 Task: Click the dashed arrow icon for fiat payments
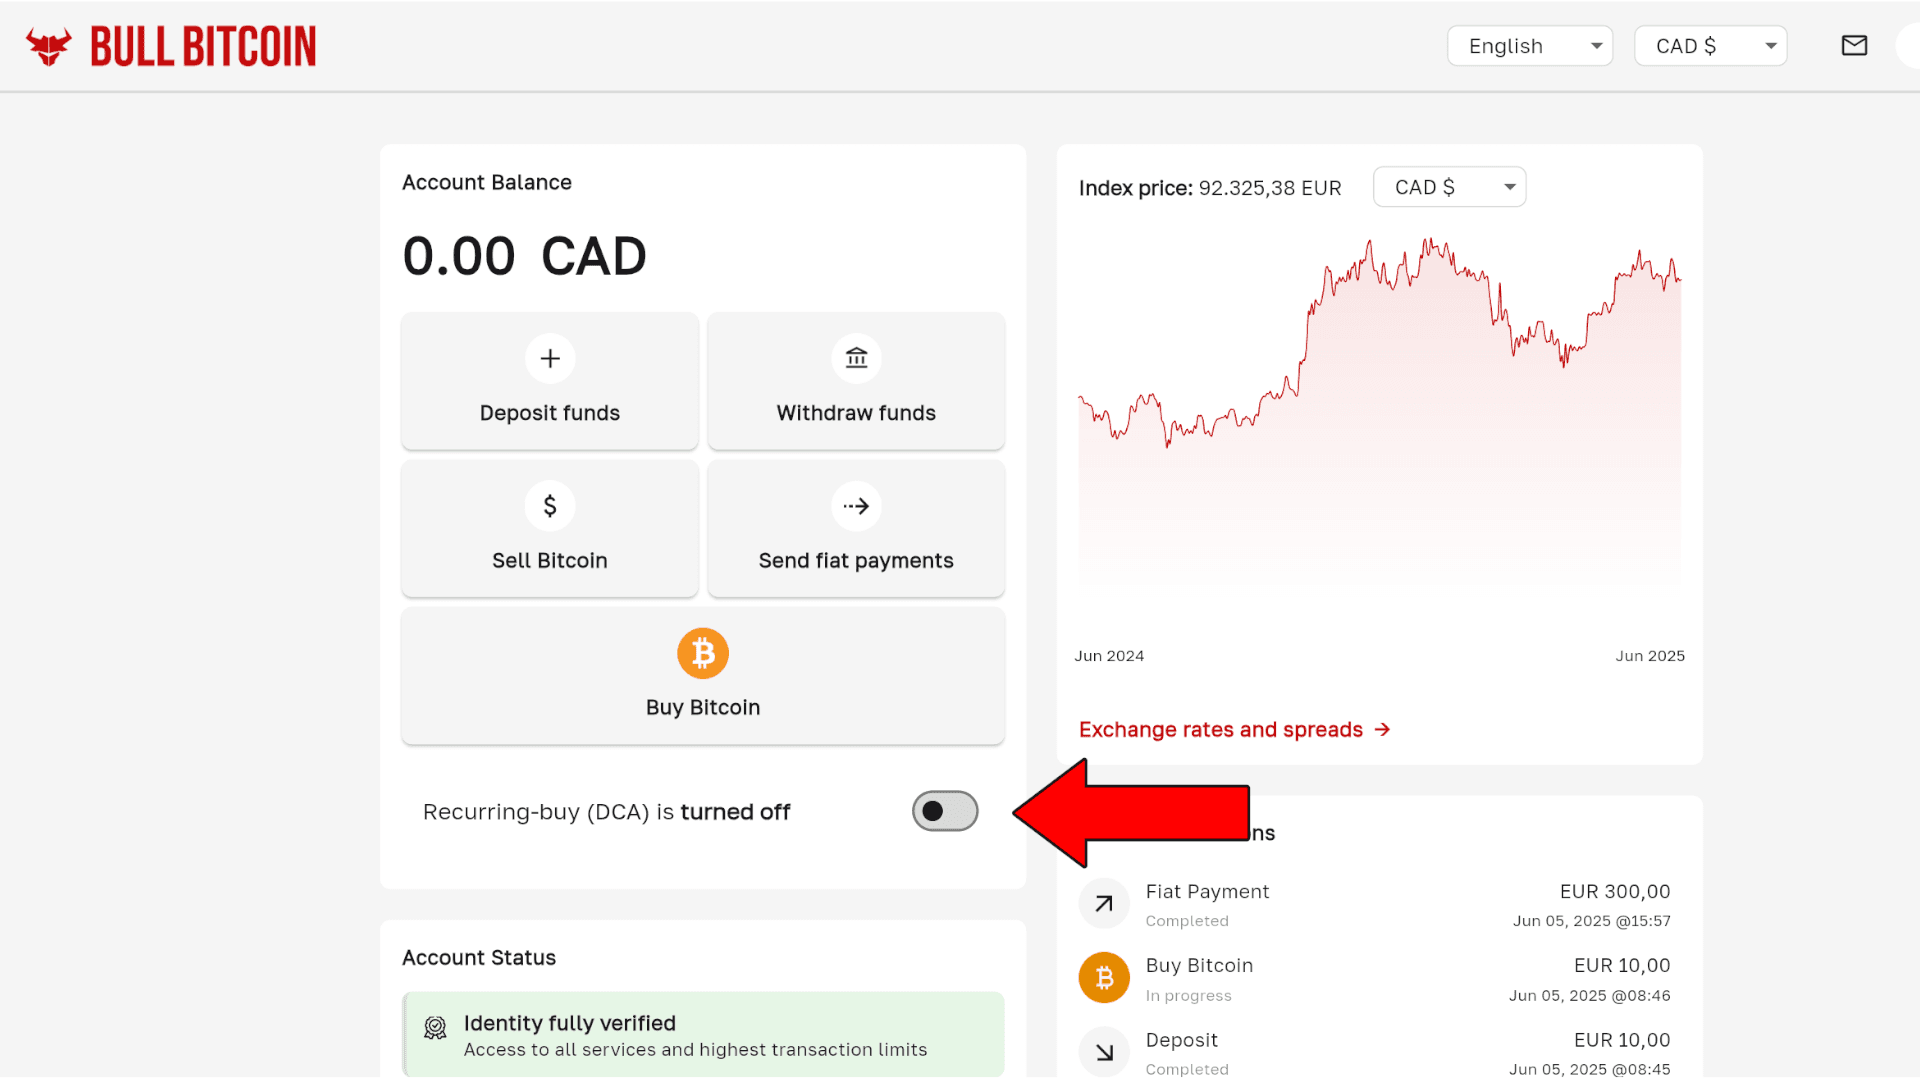pyautogui.click(x=856, y=506)
